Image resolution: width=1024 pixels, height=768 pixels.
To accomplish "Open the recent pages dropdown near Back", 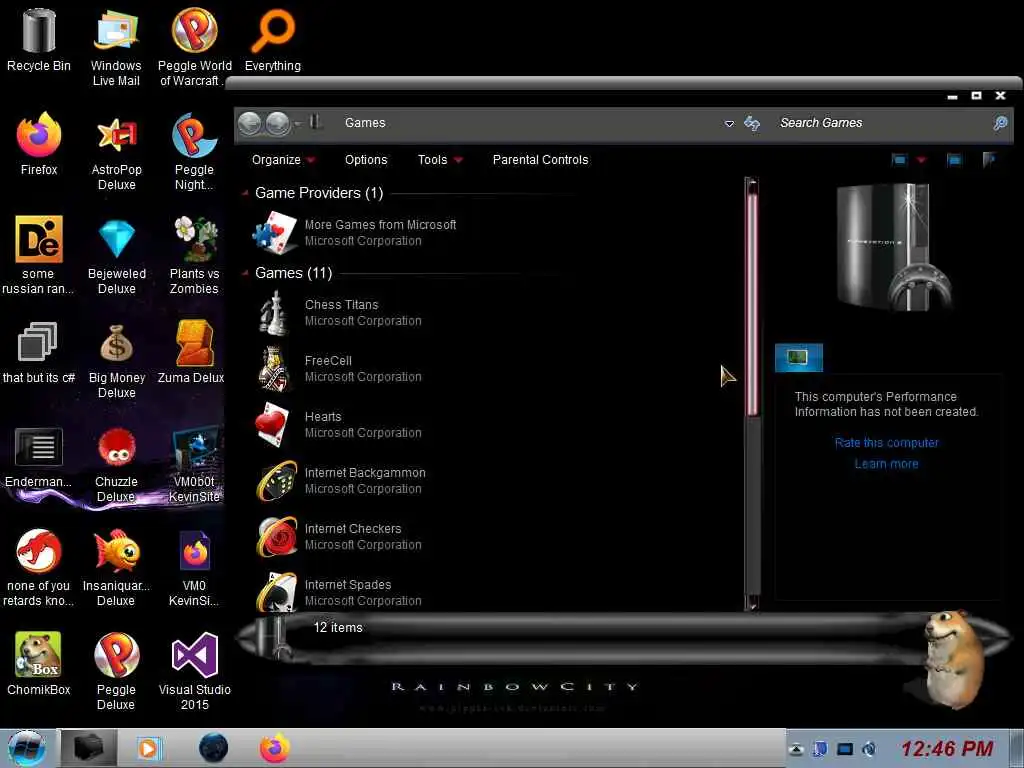I will click(x=298, y=123).
